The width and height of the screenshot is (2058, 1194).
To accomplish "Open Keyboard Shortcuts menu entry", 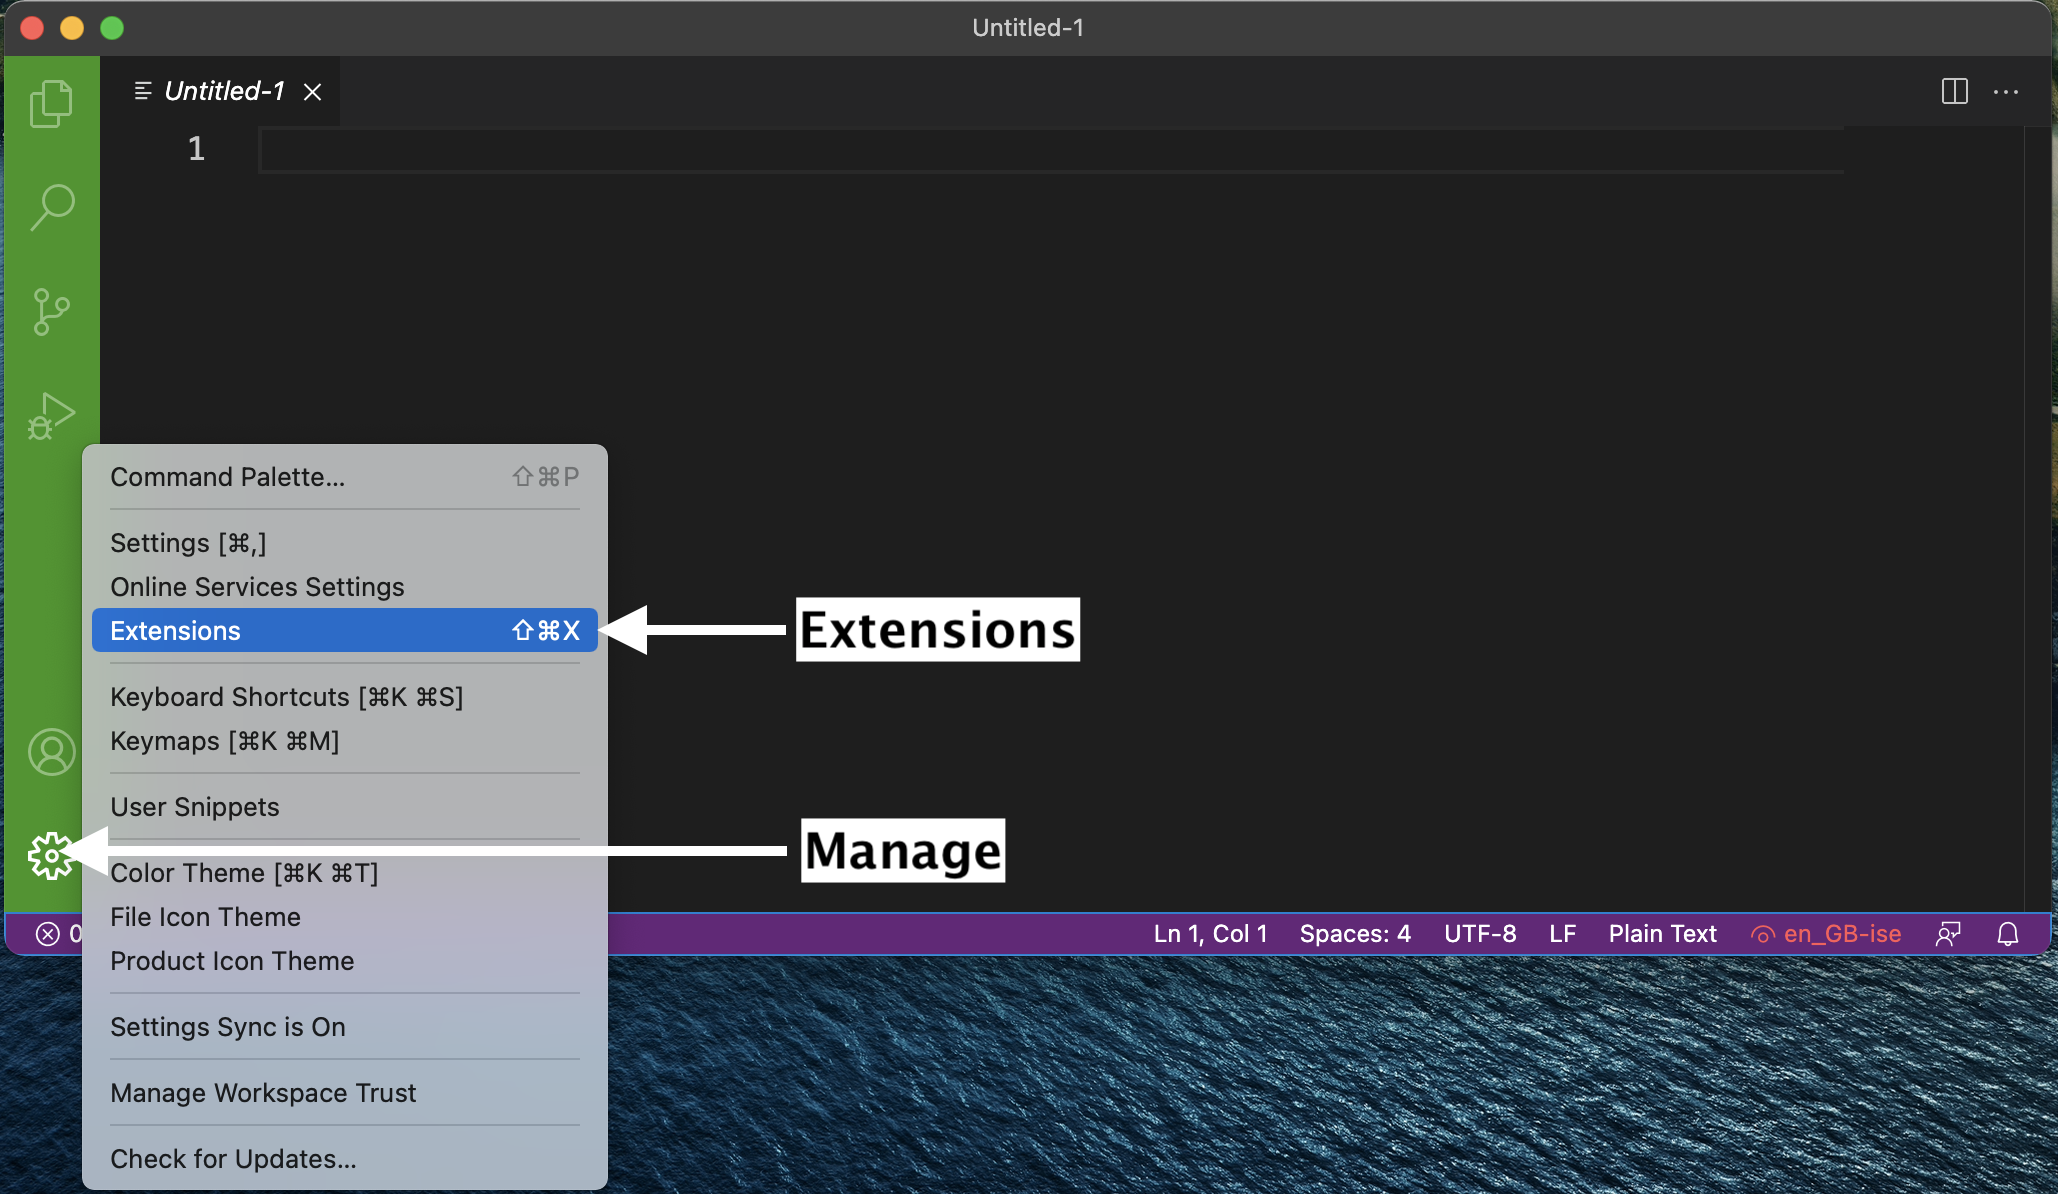I will point(345,697).
